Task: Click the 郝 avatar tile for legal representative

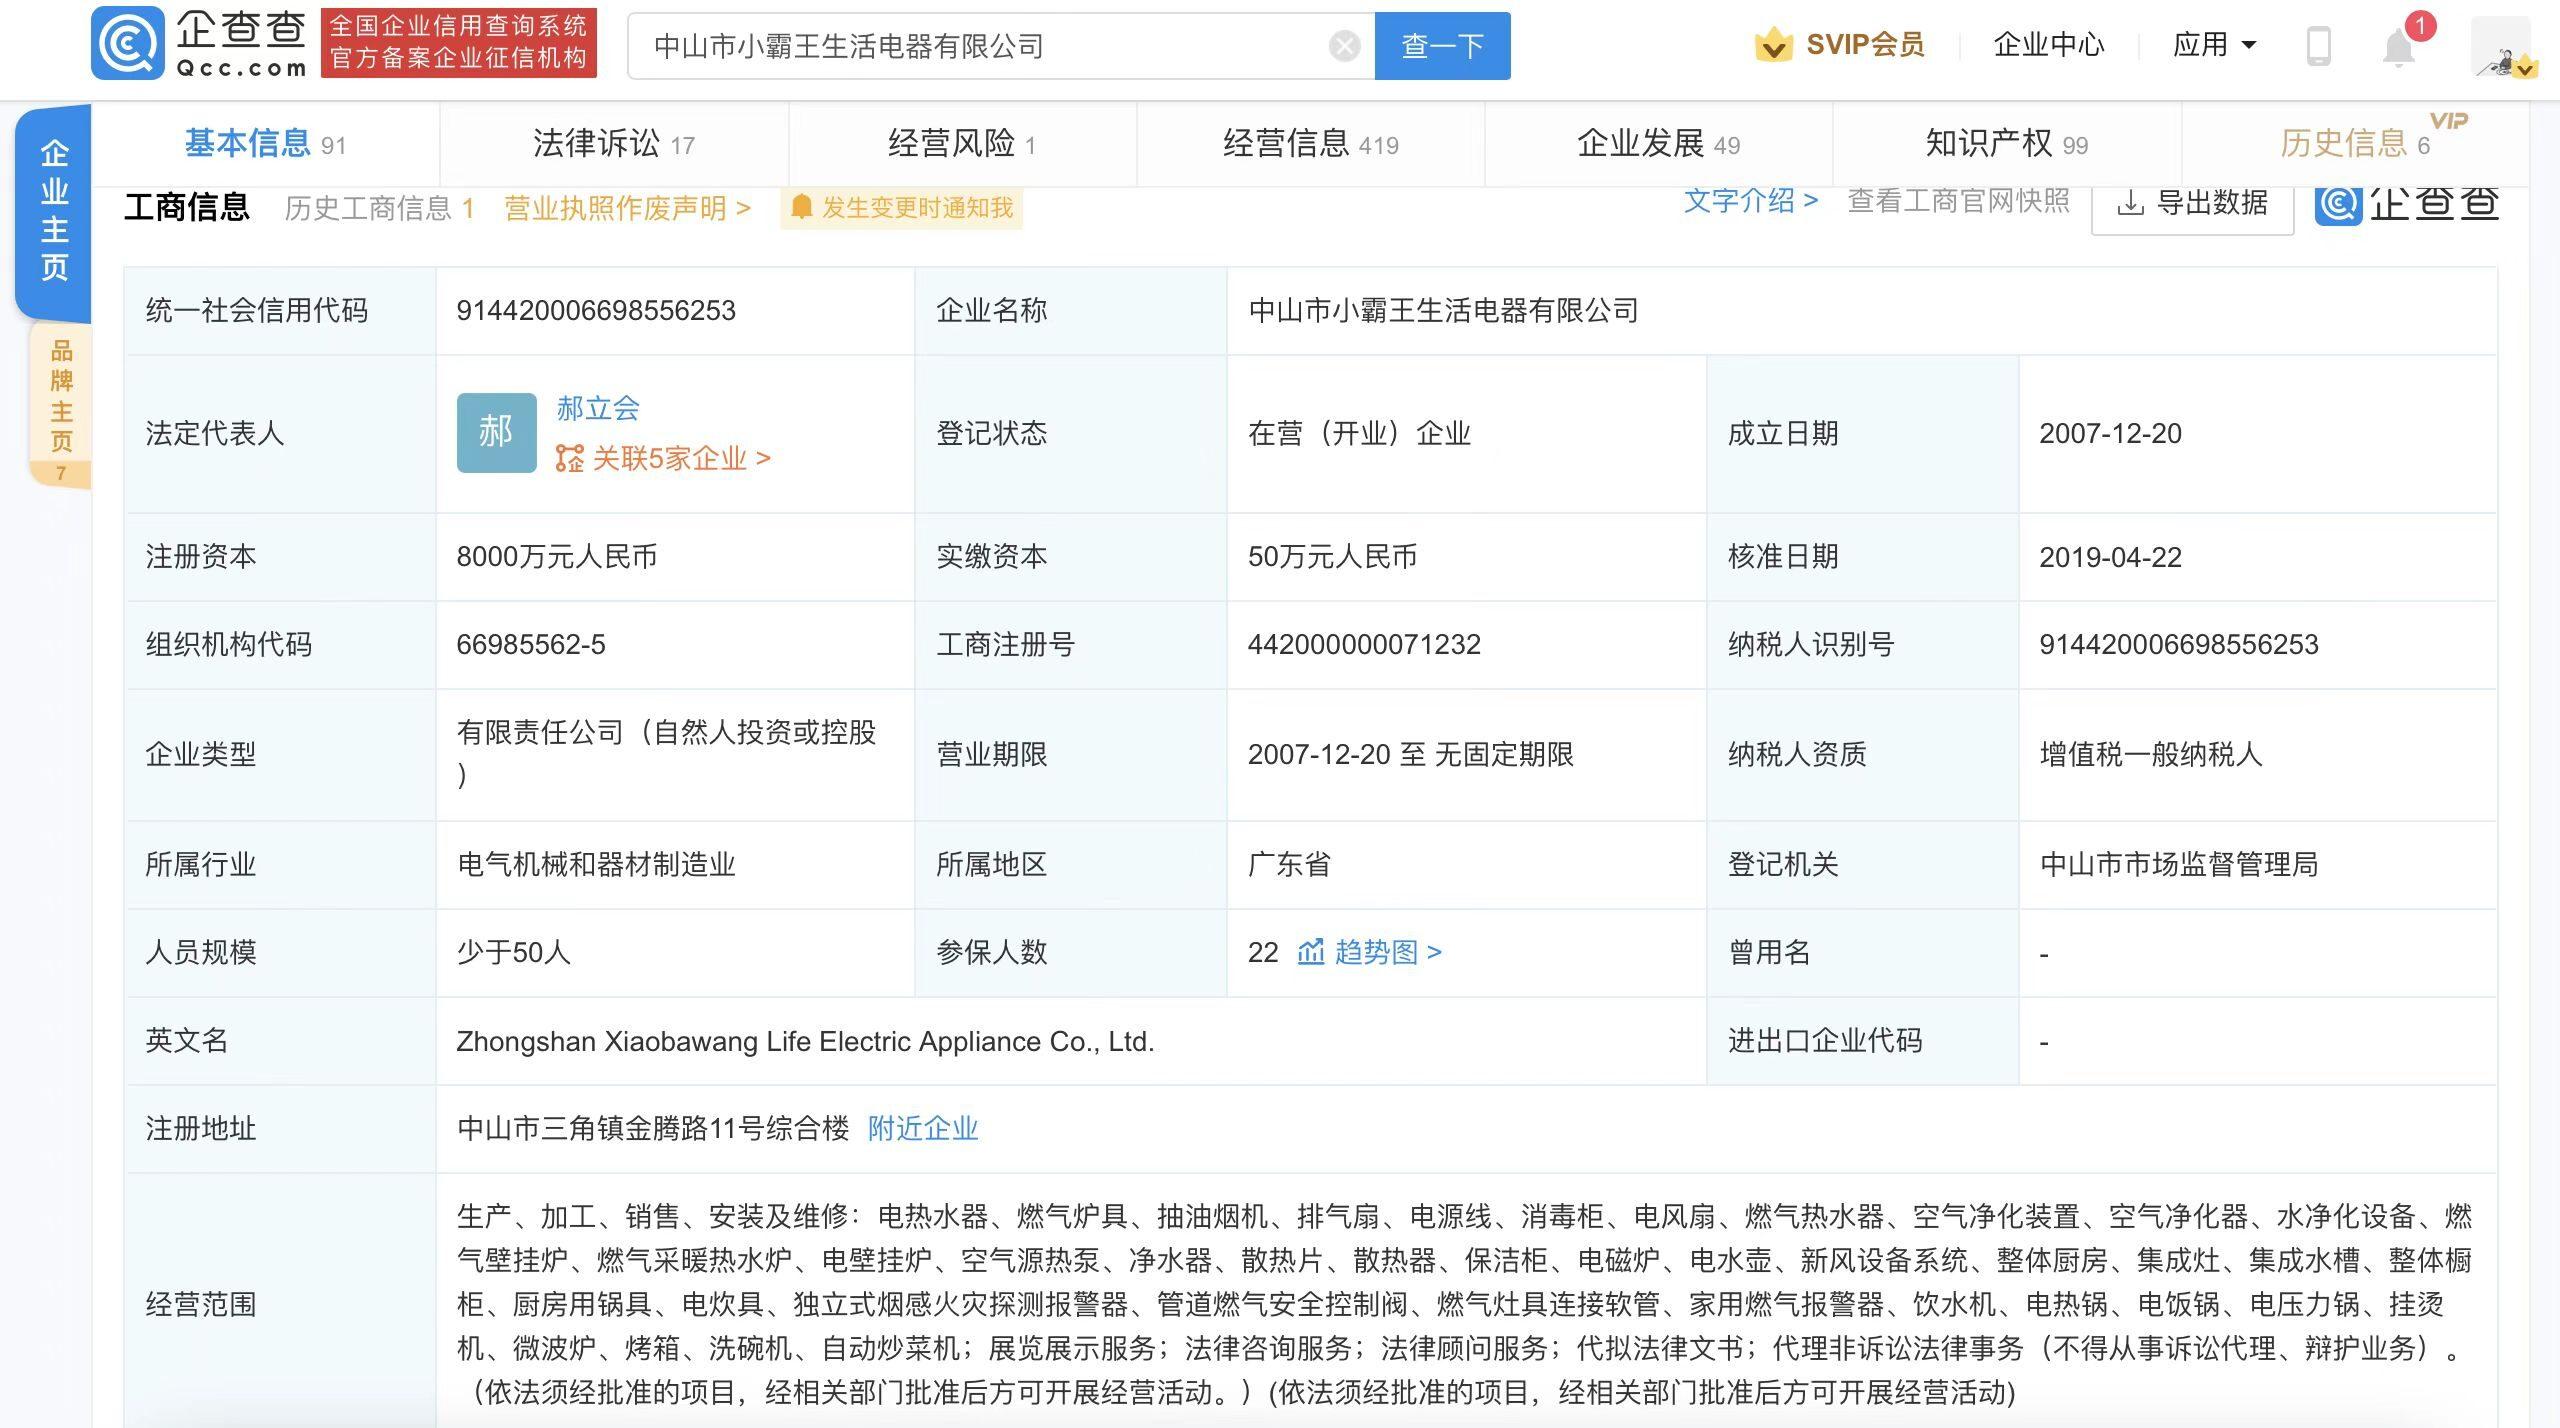Action: [496, 432]
